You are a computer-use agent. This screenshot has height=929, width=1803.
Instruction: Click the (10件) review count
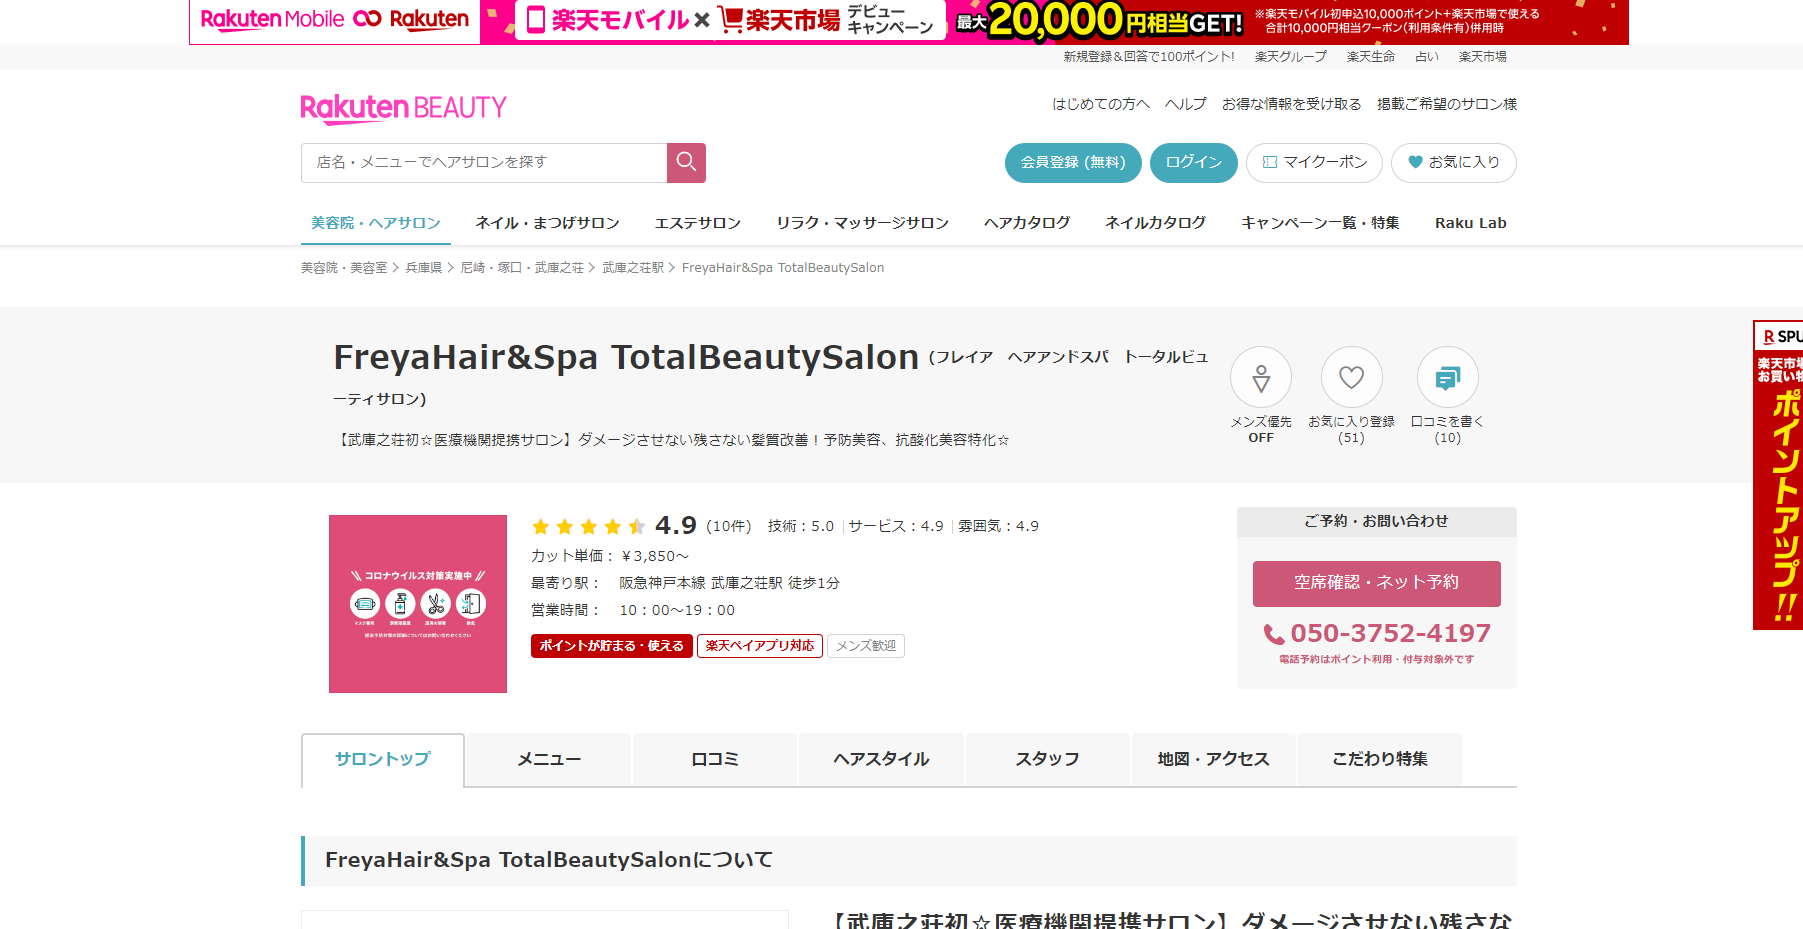[729, 526]
